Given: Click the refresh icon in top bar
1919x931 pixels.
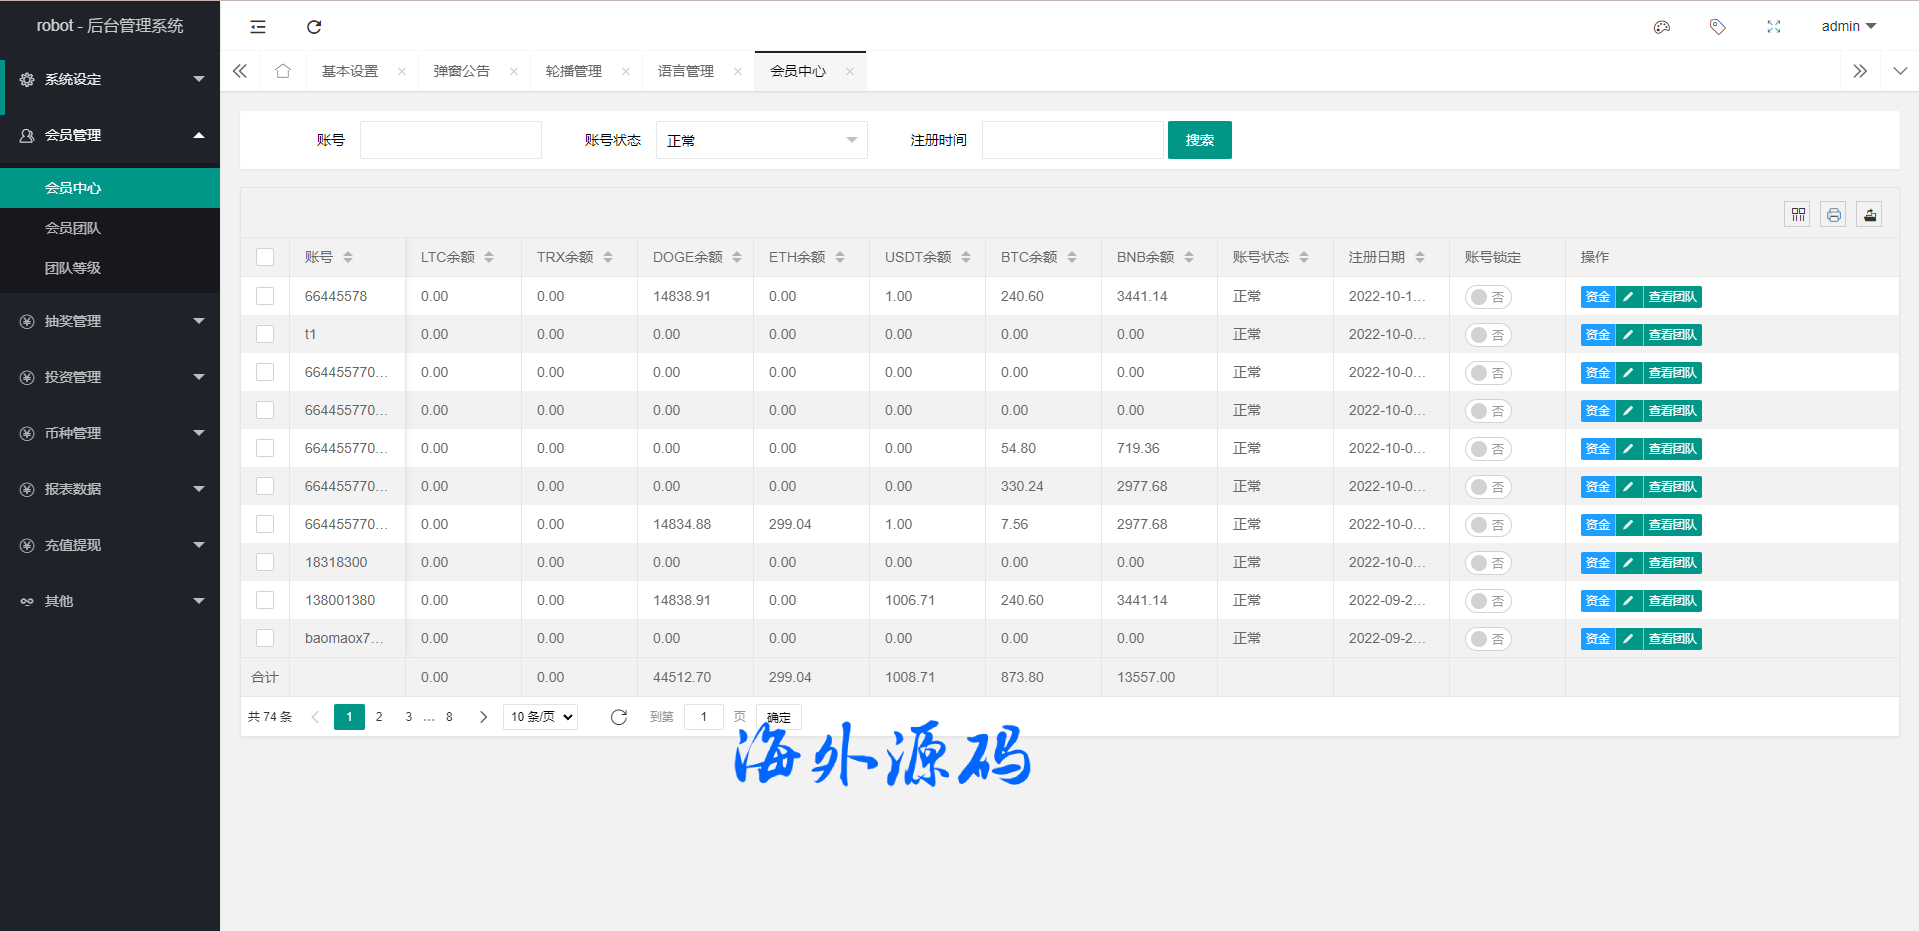Looking at the screenshot, I should pyautogui.click(x=314, y=27).
